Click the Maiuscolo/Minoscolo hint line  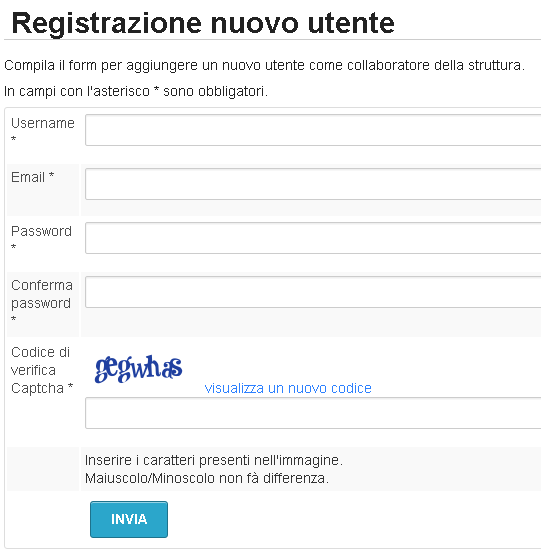click(x=207, y=478)
